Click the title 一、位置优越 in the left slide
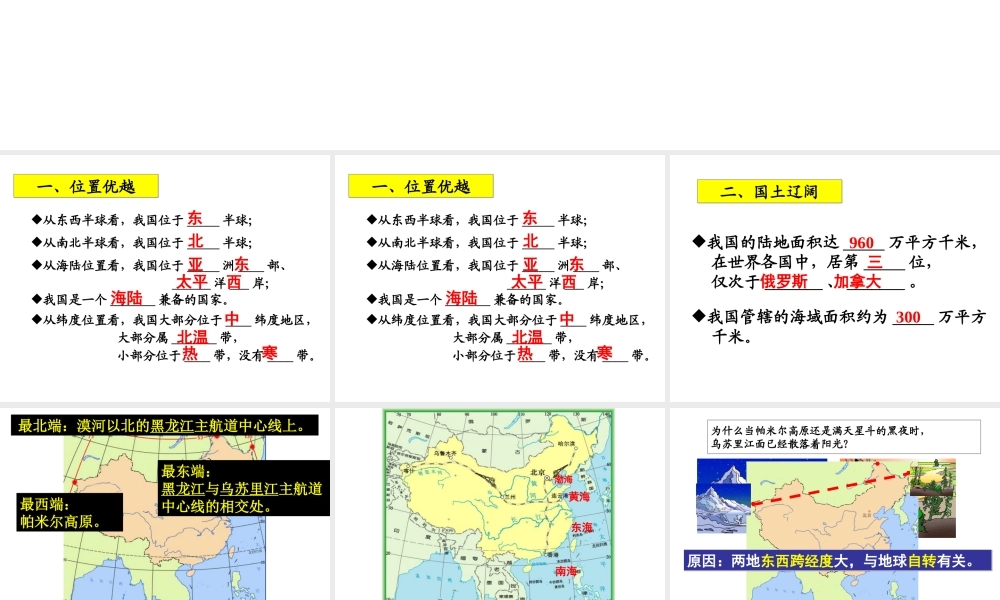 (85, 186)
